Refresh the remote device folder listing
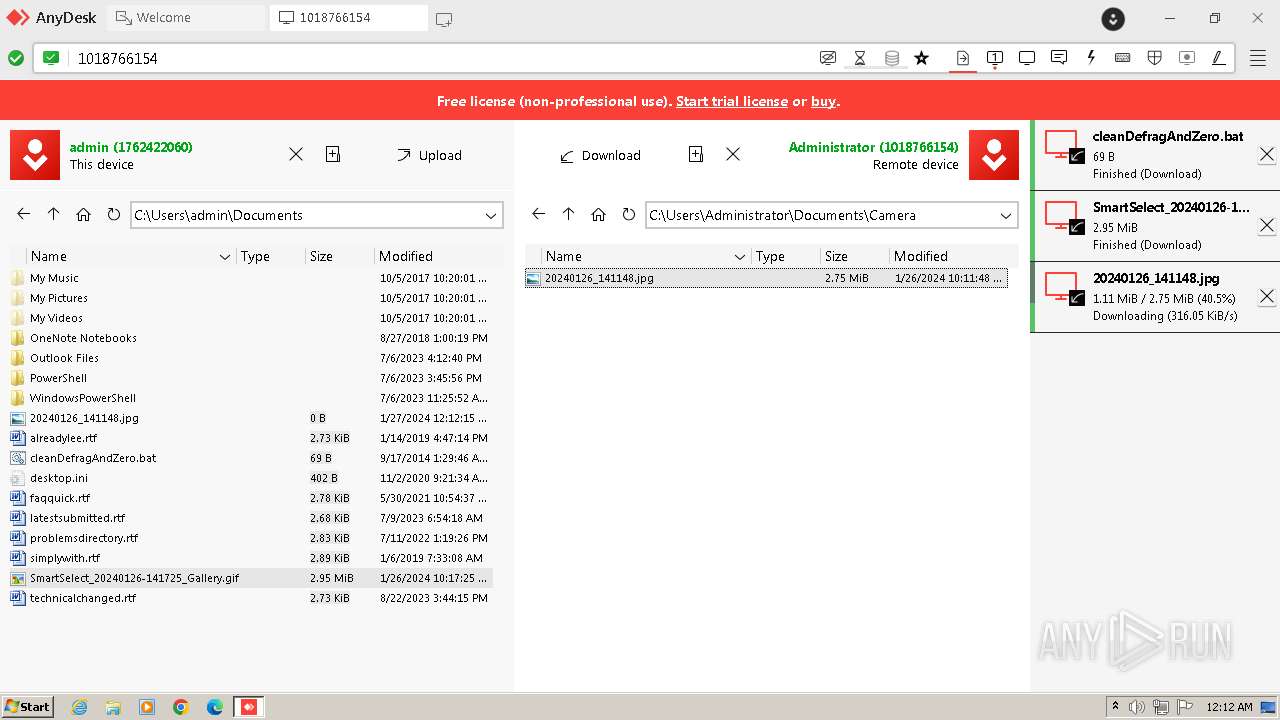This screenshot has height=720, width=1280. [x=628, y=214]
